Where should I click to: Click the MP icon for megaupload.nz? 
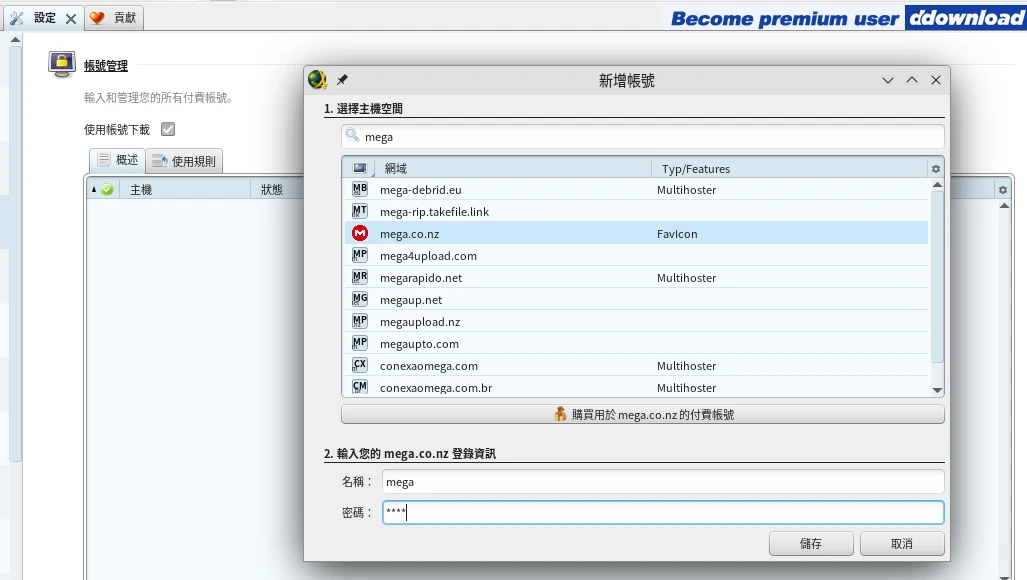click(x=360, y=321)
